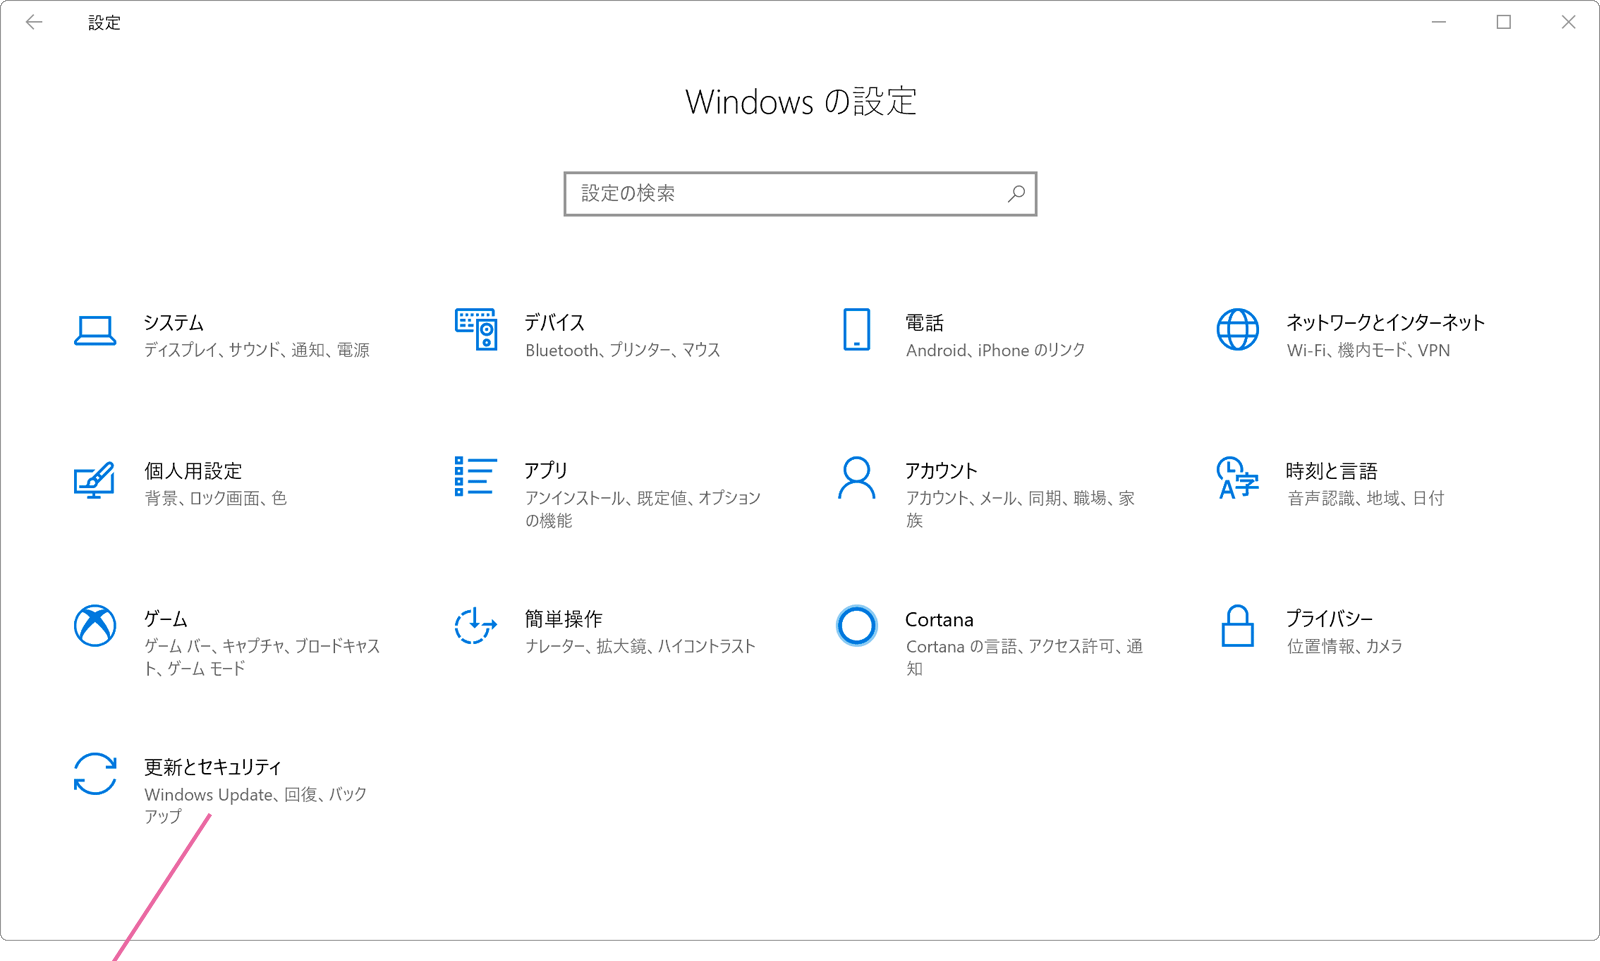The image size is (1600, 961).
Task: Click the Wi-Fi、機内モード、VPN description
Action: (1368, 350)
